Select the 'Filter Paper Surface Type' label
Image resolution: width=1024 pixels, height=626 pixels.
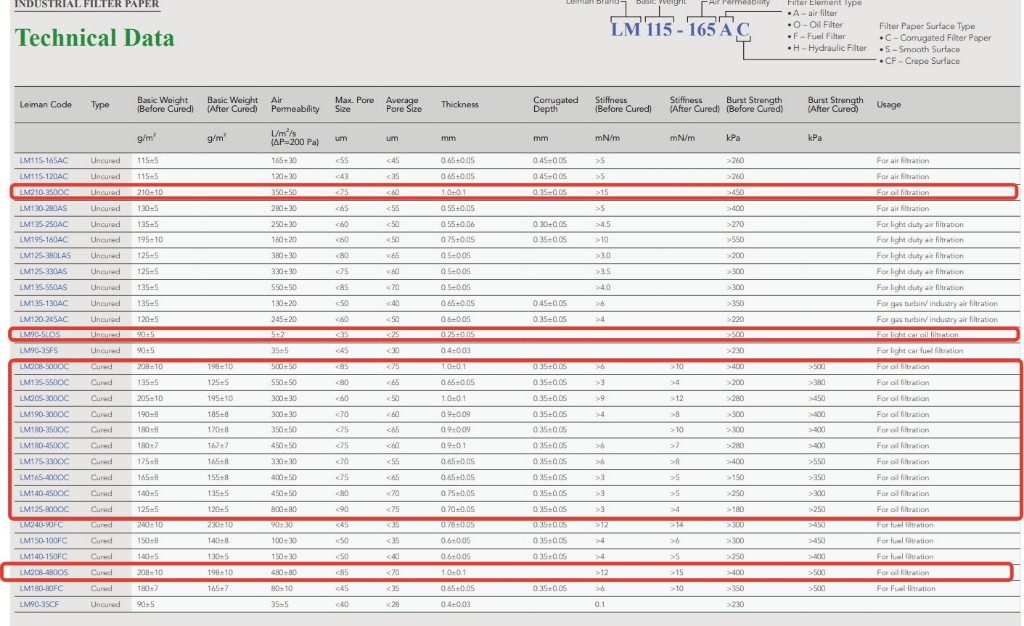point(927,26)
